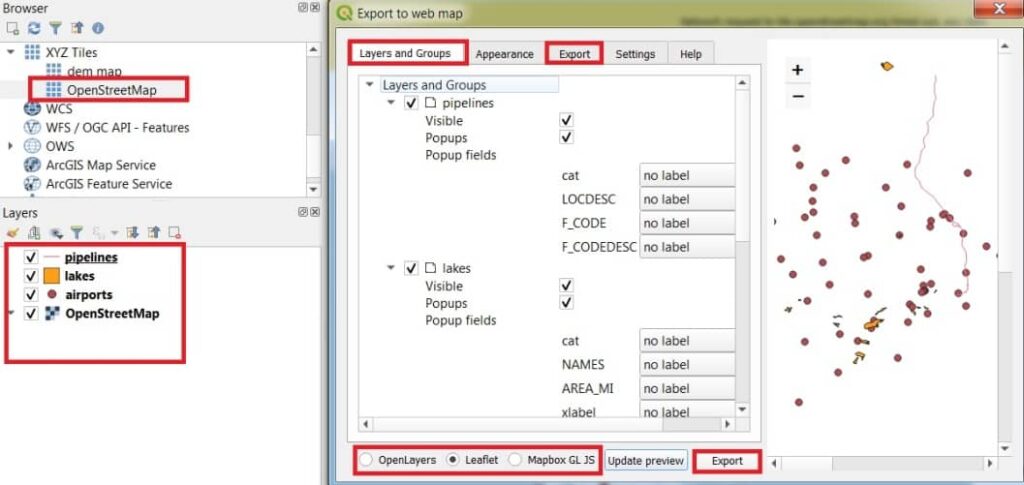Open the AREA_MI label dropdown
Screen dimensions: 1024x485
click(x=688, y=388)
